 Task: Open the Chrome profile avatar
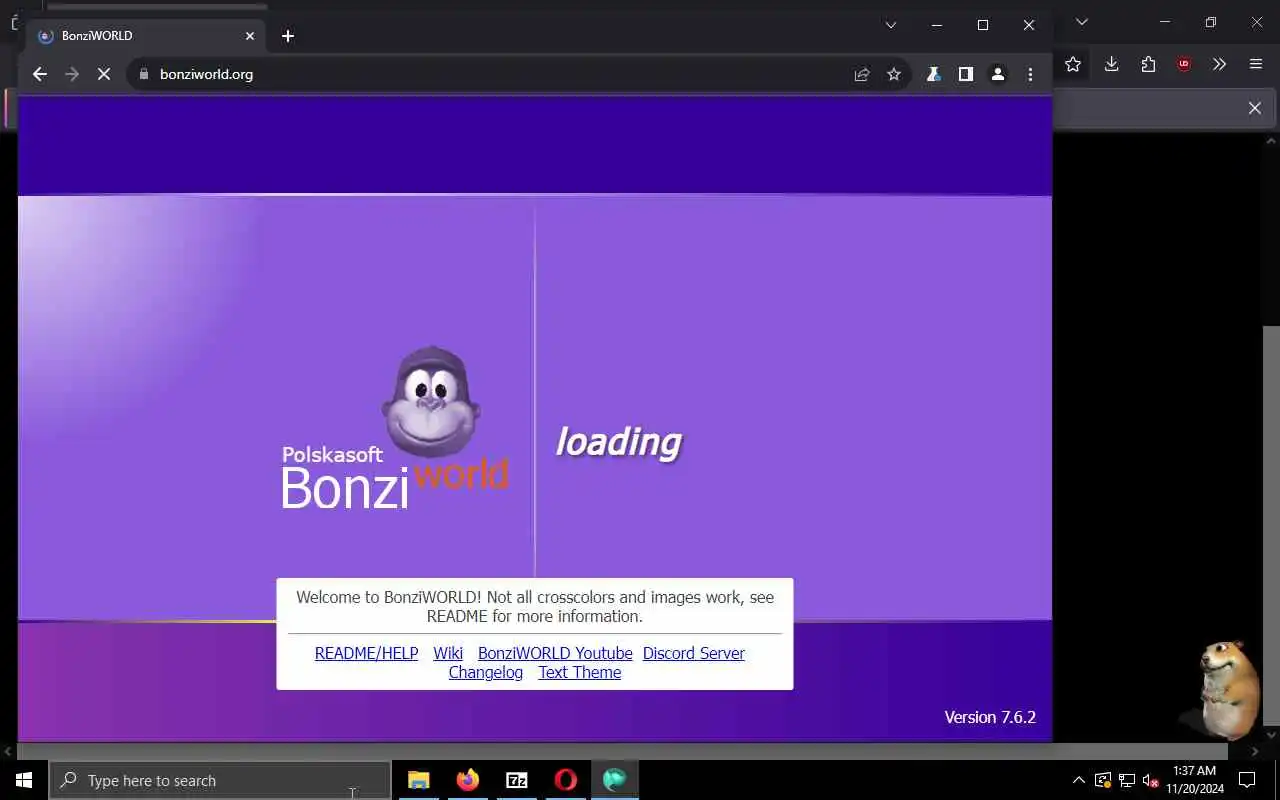pyautogui.click(x=997, y=74)
